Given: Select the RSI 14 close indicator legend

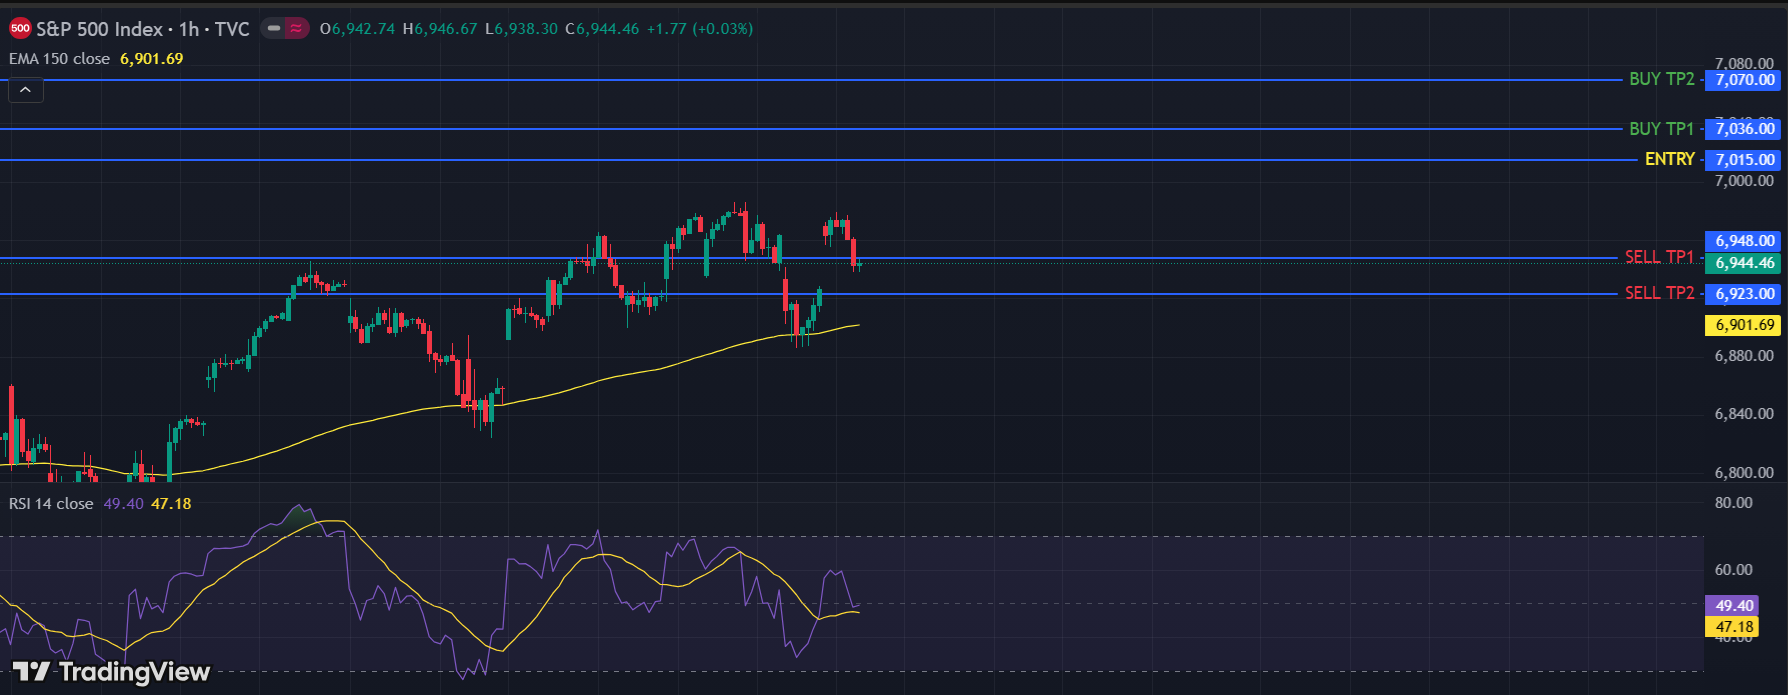Looking at the screenshot, I should click(51, 504).
